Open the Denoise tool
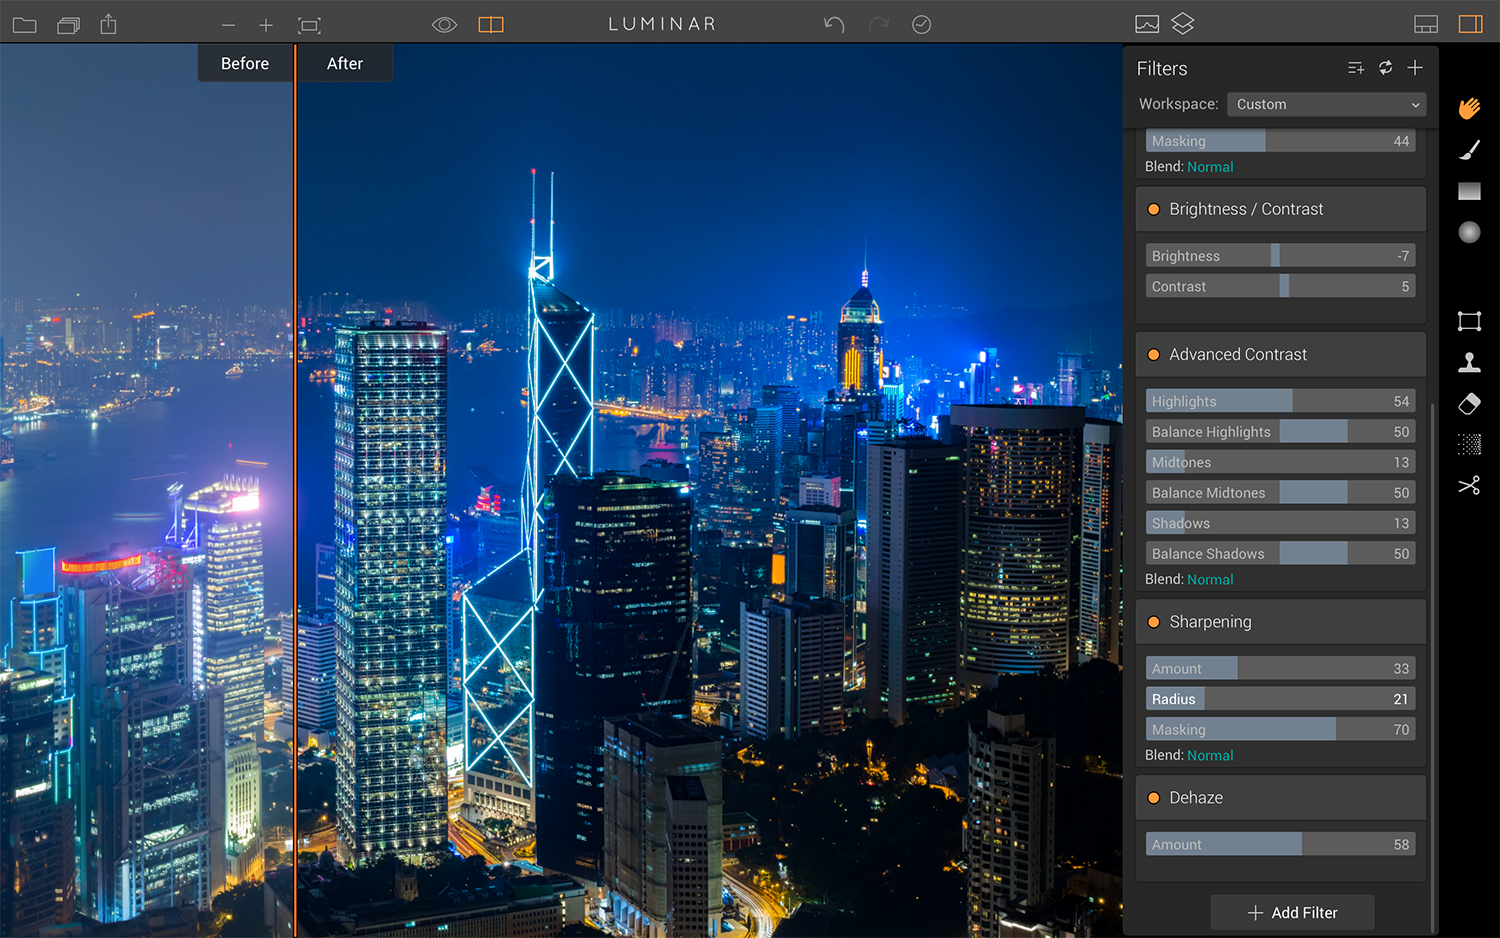This screenshot has width=1500, height=938. coord(1468,444)
